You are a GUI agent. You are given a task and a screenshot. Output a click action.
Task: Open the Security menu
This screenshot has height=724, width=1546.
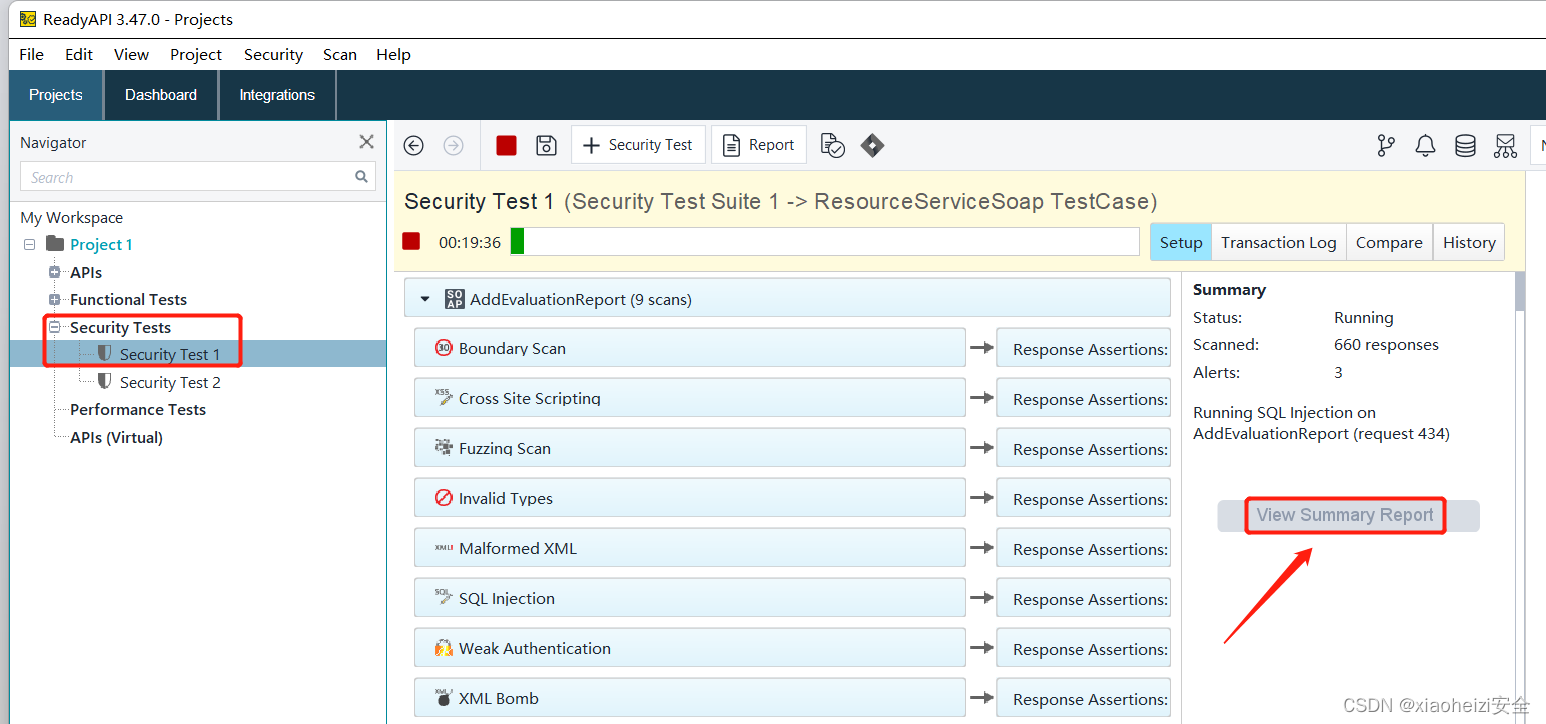[x=273, y=54]
